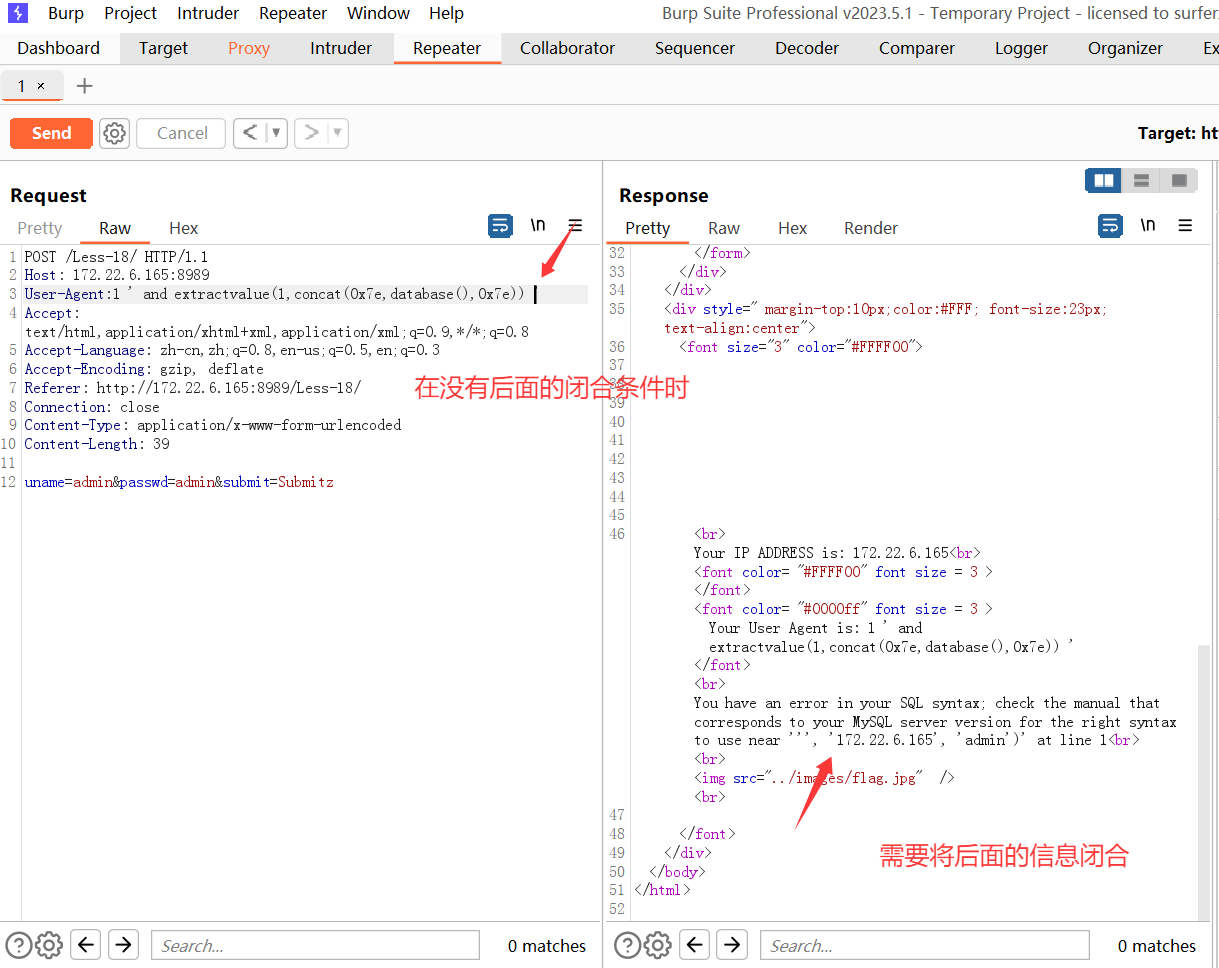1219x968 pixels.
Task: Select side-by-side layout view
Action: tap(1104, 181)
